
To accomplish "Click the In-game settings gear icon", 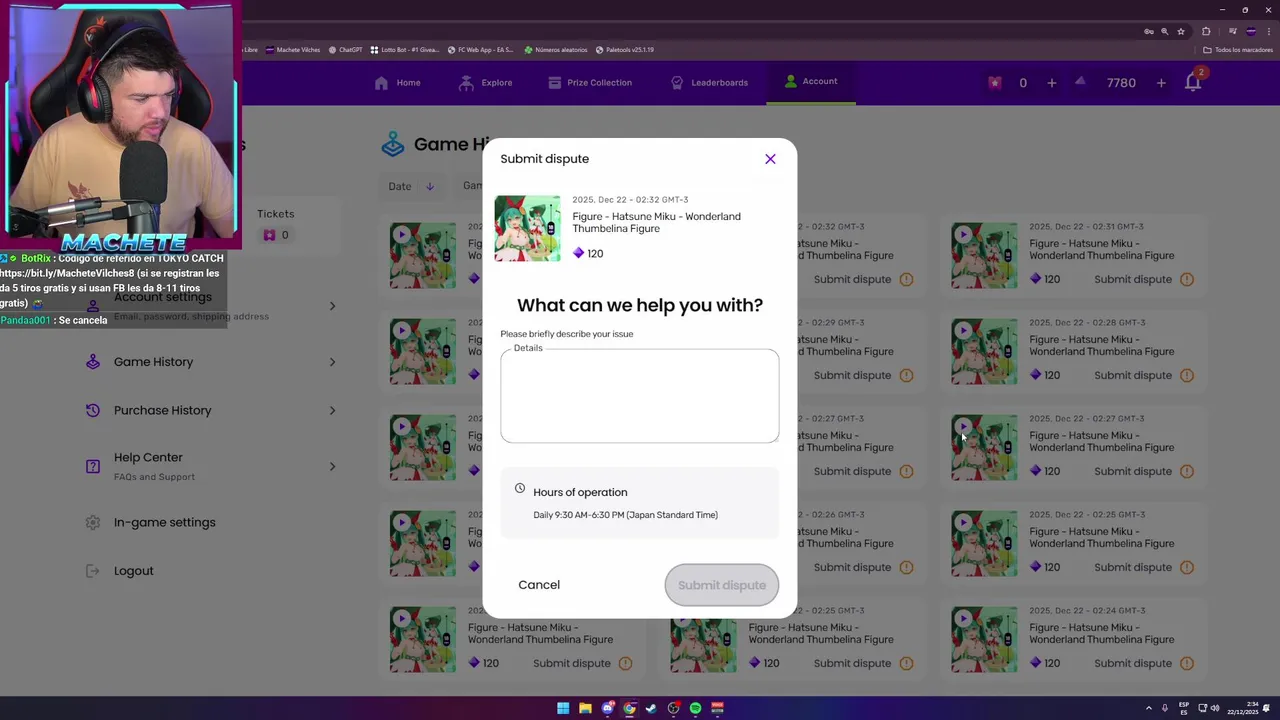I will pyautogui.click(x=93, y=522).
